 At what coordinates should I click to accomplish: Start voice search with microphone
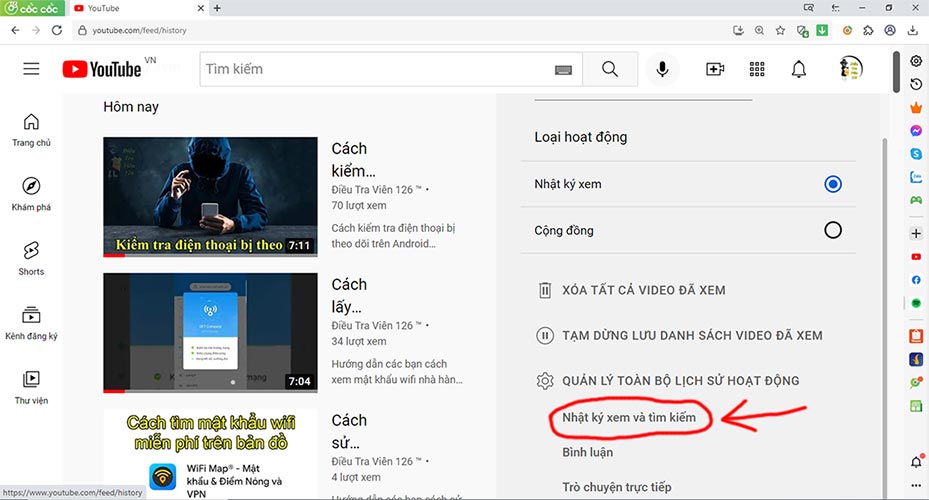(x=662, y=69)
